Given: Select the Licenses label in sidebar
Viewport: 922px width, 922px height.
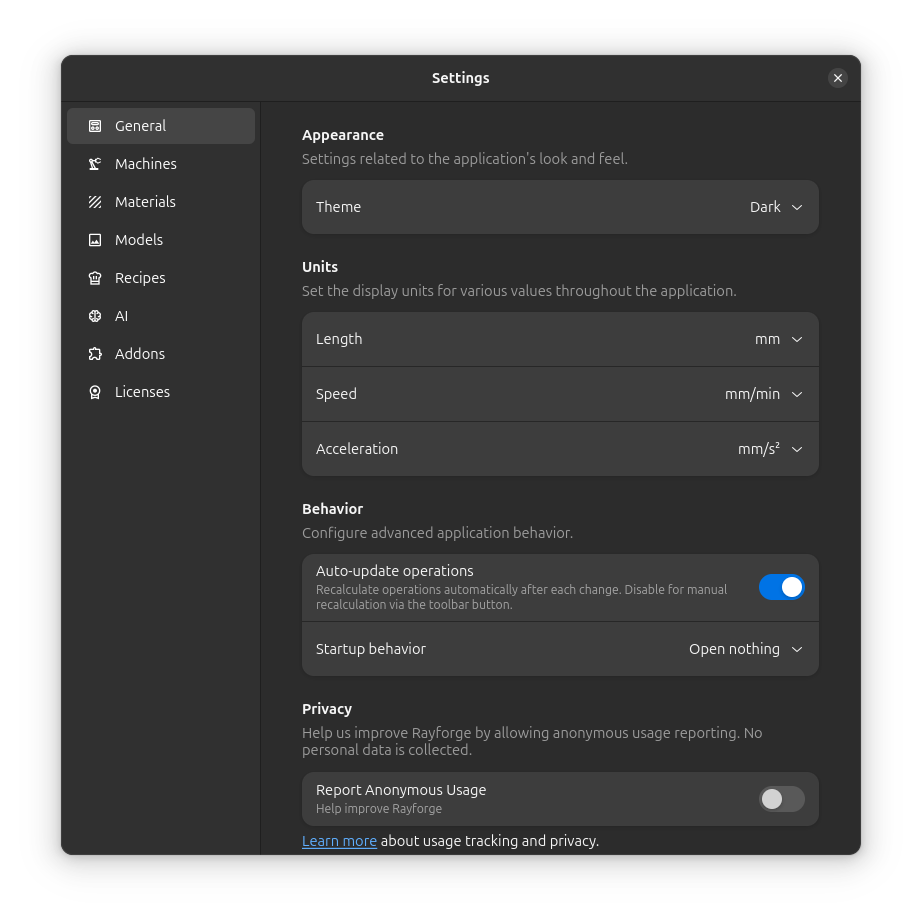Looking at the screenshot, I should pos(142,392).
